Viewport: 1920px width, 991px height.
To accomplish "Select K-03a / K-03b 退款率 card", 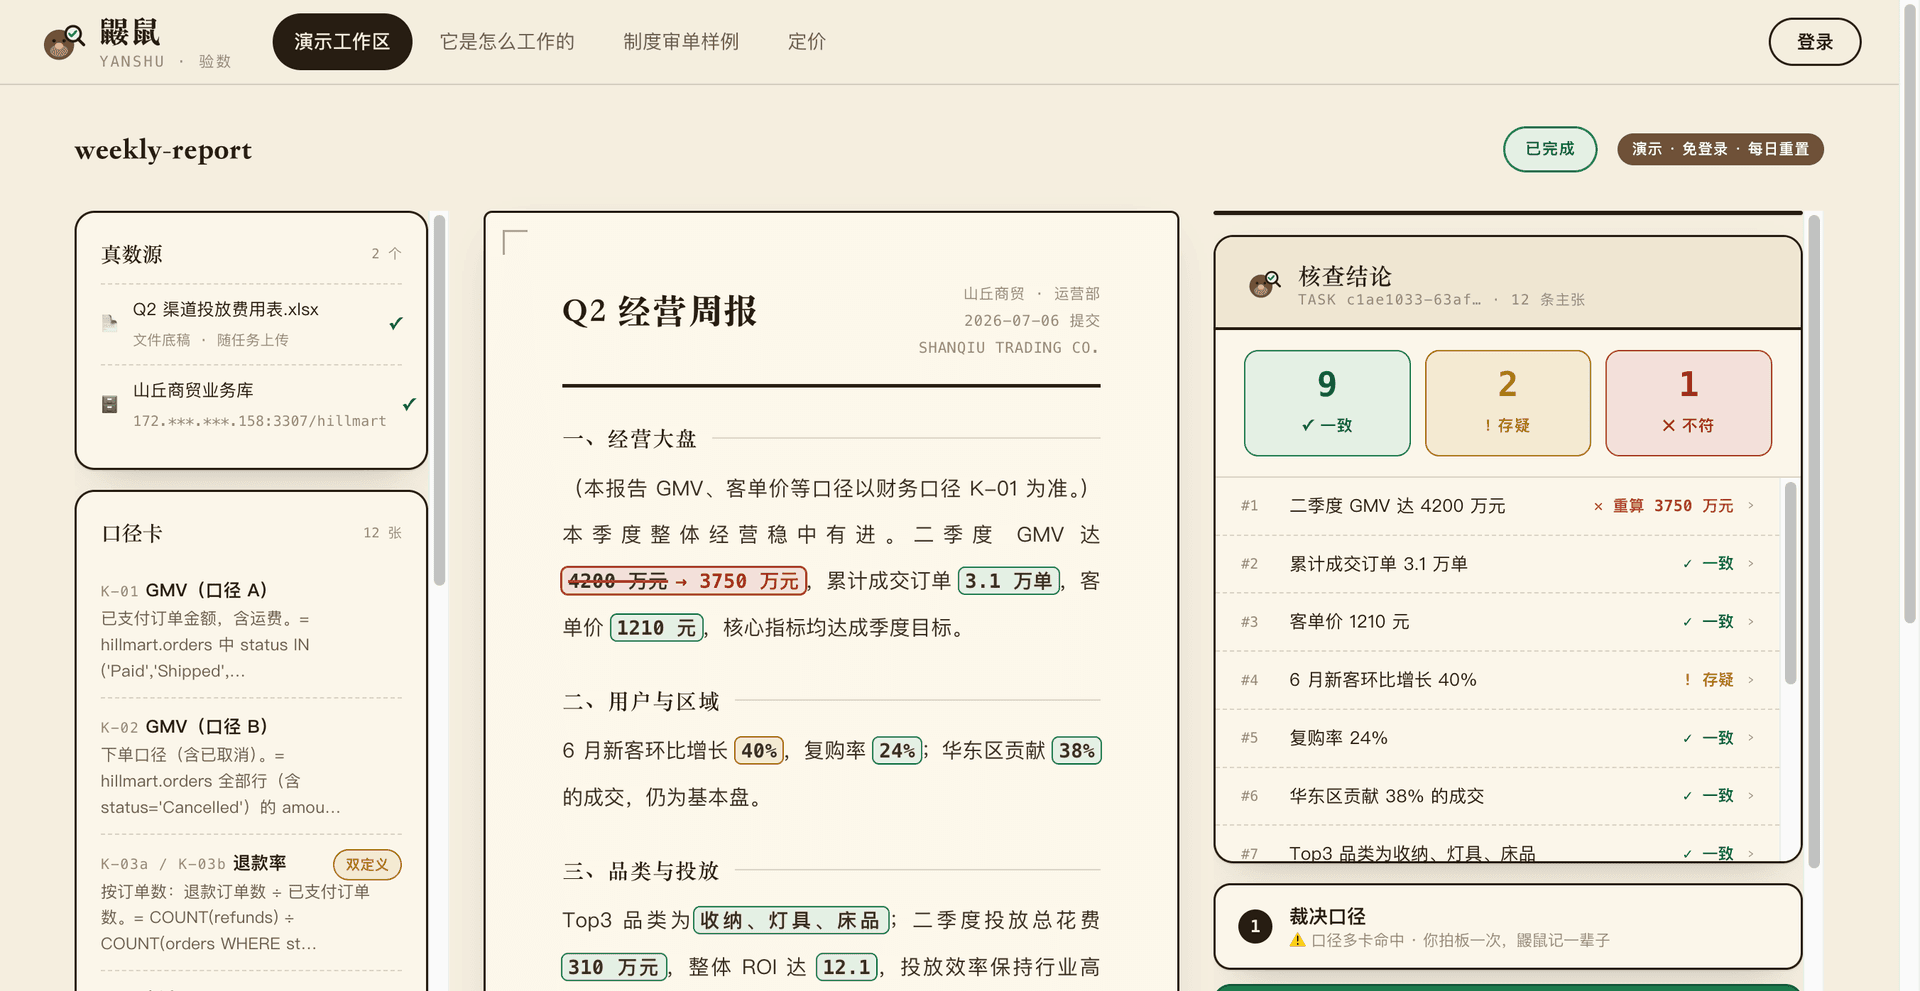I will click(251, 902).
